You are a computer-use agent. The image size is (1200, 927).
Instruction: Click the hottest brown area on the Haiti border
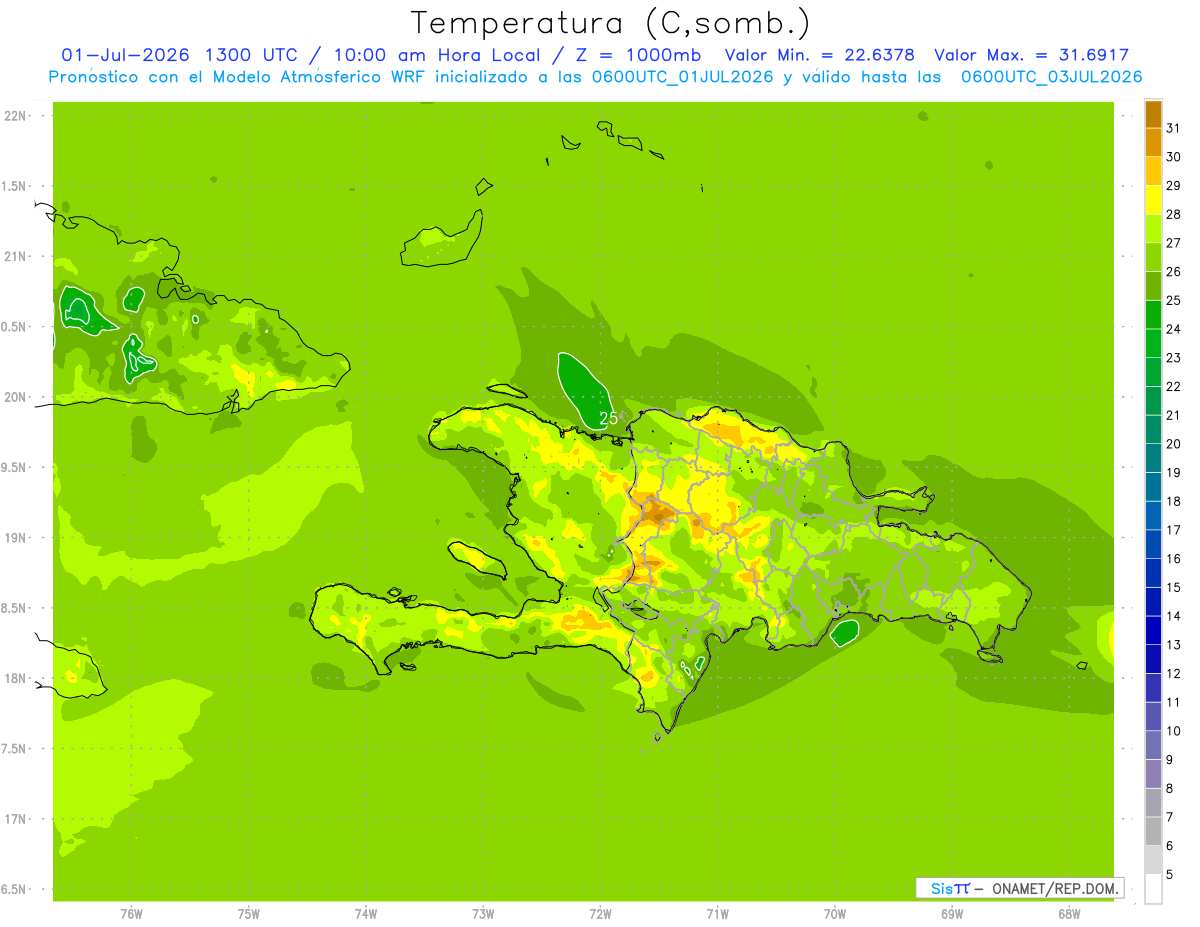pyautogui.click(x=656, y=514)
